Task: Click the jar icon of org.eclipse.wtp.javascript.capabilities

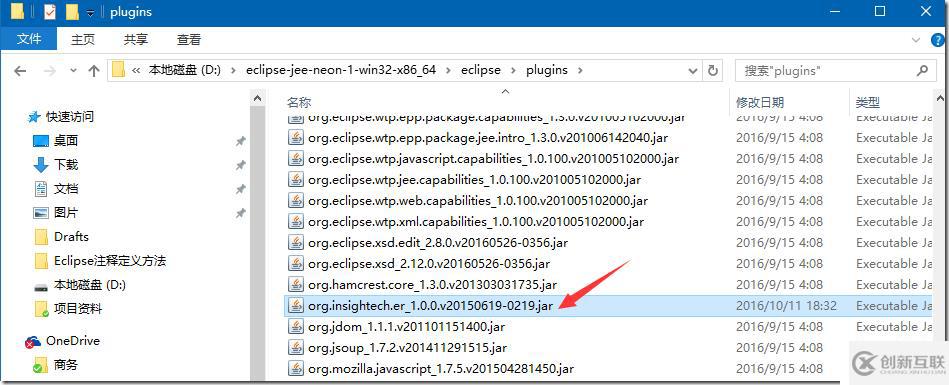Action: click(295, 159)
